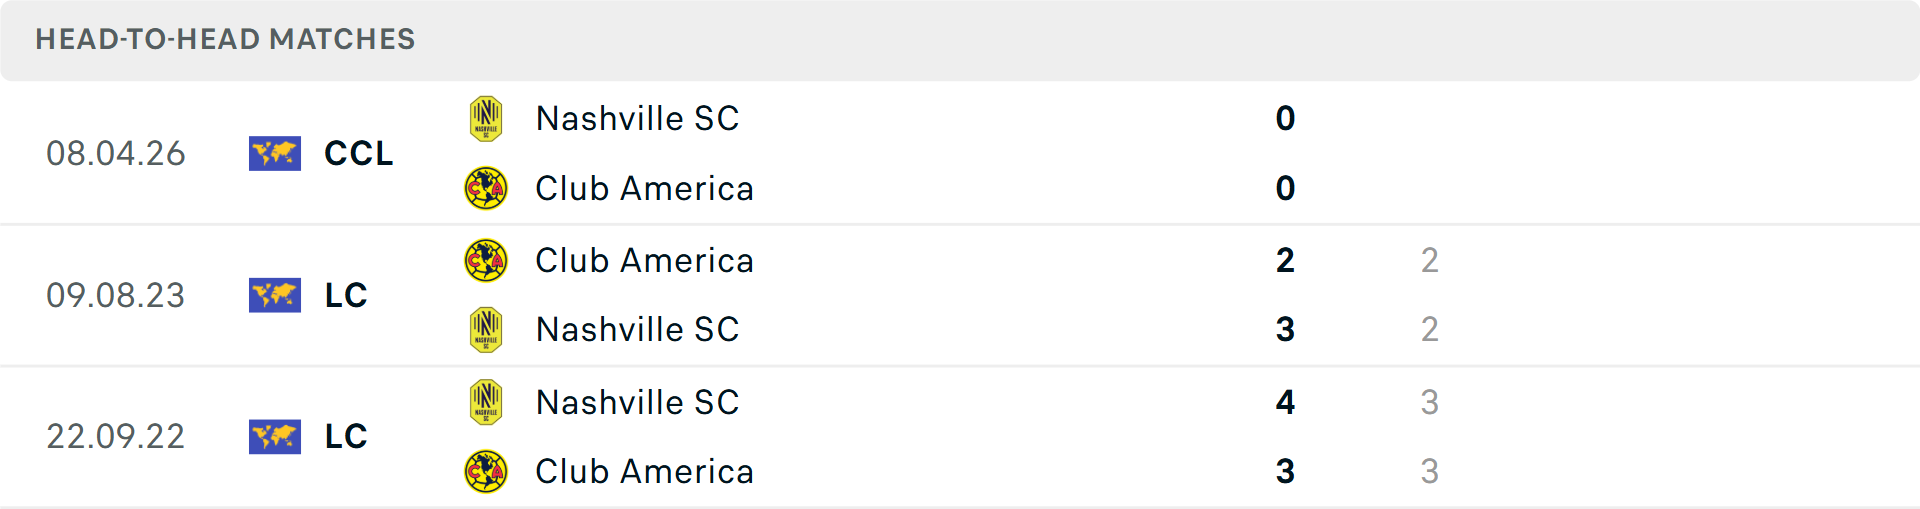Open match dated 09.08.23

116,295
